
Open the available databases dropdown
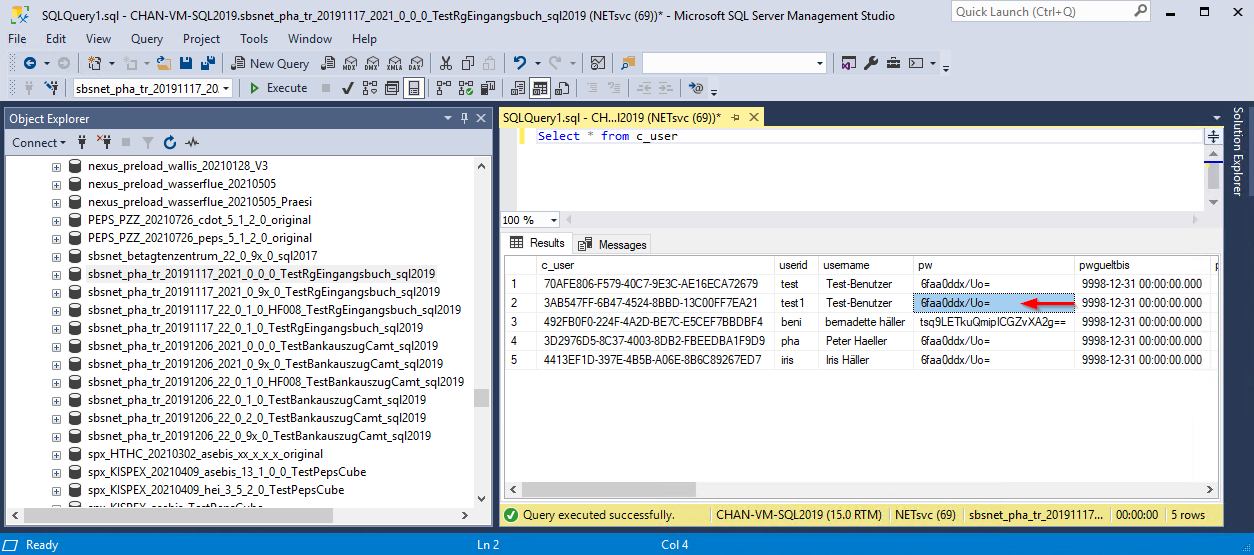click(226, 88)
